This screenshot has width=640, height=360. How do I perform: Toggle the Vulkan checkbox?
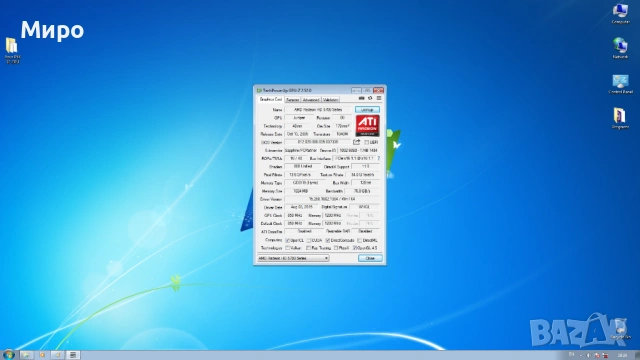coord(287,248)
